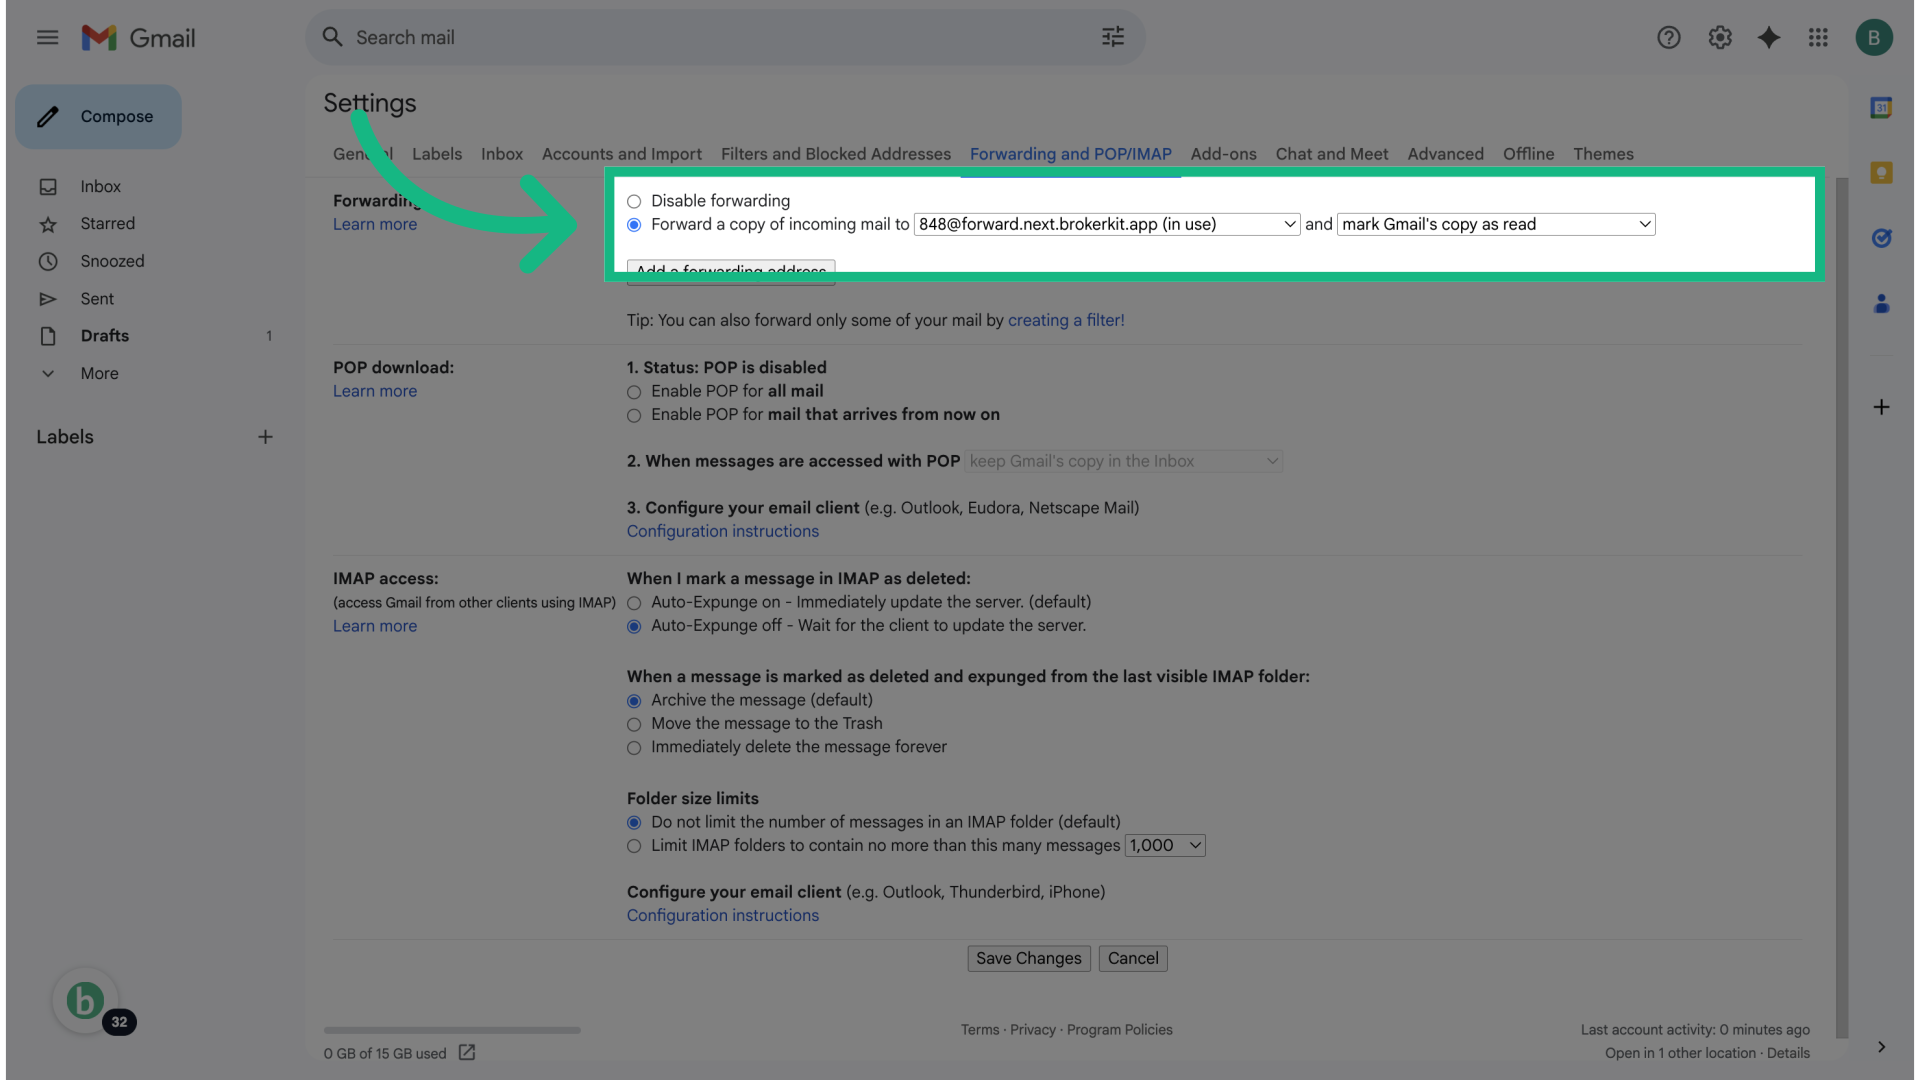Switch to Offline tab
The width and height of the screenshot is (1920, 1080).
click(1528, 154)
